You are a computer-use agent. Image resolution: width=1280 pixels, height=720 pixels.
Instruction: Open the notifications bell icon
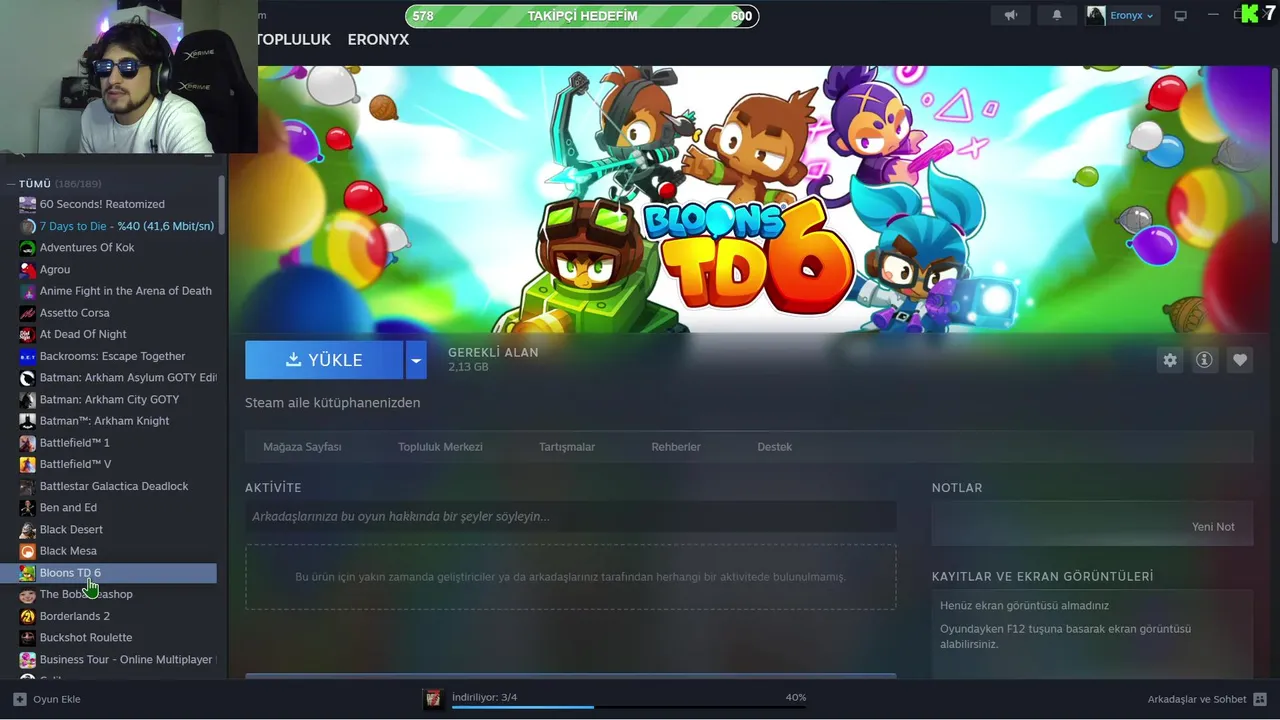click(x=1057, y=15)
